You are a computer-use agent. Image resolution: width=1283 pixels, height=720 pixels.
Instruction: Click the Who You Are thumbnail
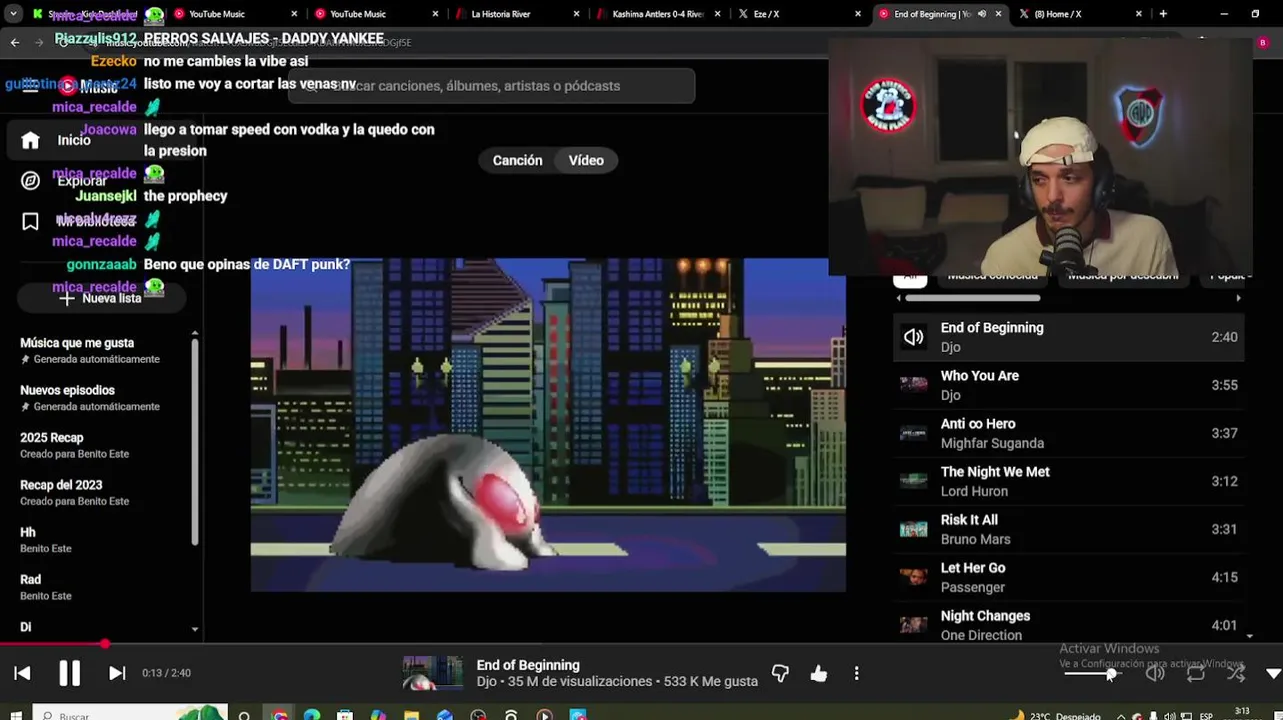pos(913,385)
